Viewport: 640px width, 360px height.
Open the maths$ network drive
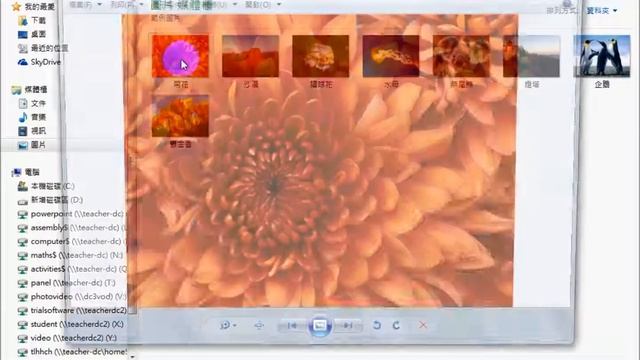pos(70,256)
